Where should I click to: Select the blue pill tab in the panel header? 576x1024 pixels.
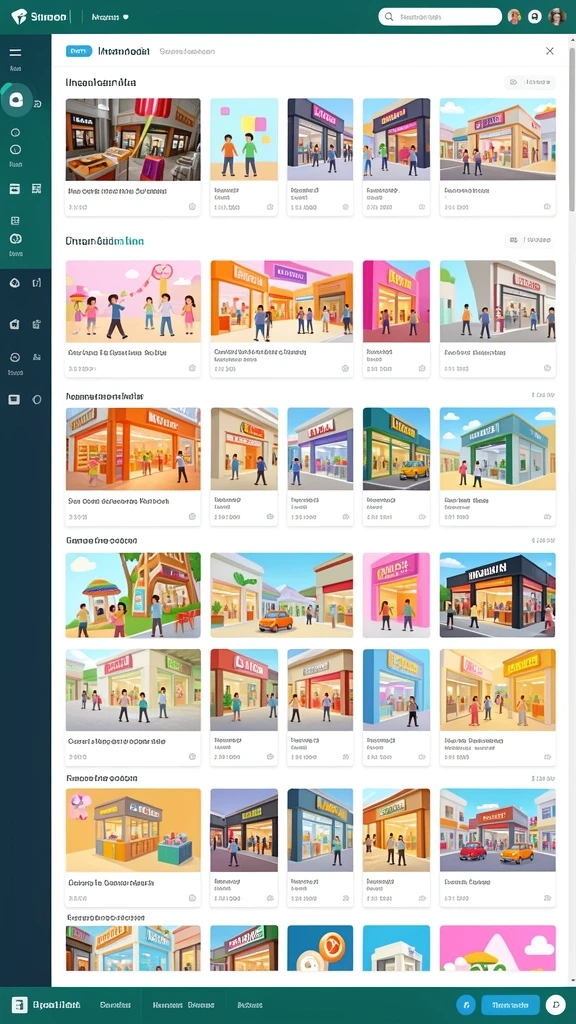coord(79,51)
